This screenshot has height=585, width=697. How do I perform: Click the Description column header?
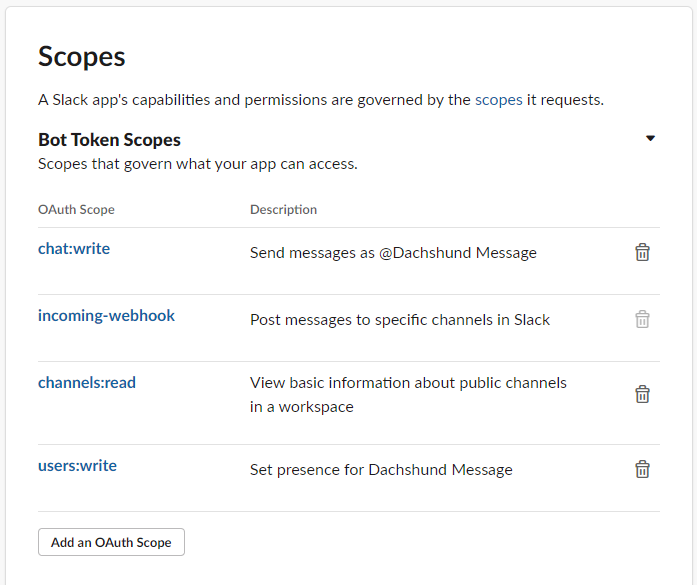click(x=284, y=209)
